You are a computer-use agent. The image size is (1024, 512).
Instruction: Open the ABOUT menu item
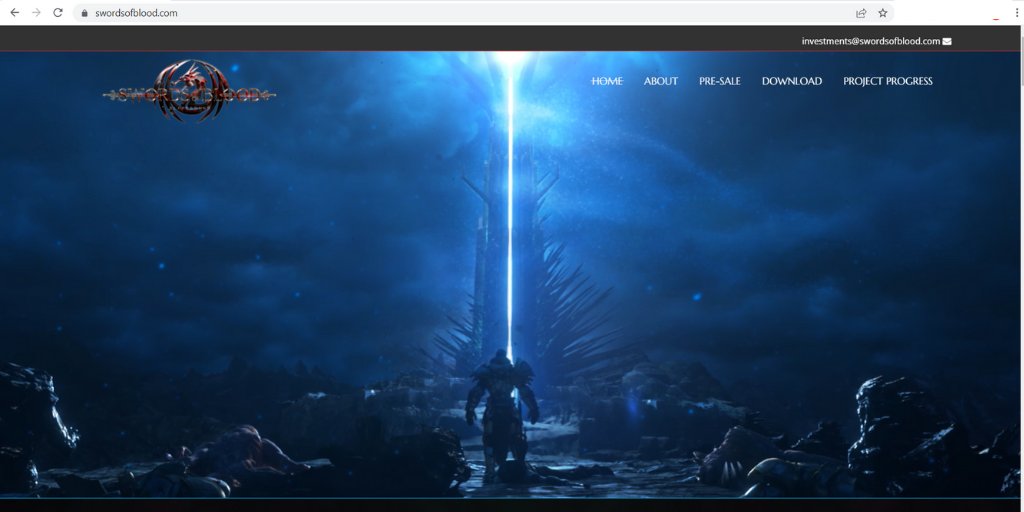[x=661, y=81]
